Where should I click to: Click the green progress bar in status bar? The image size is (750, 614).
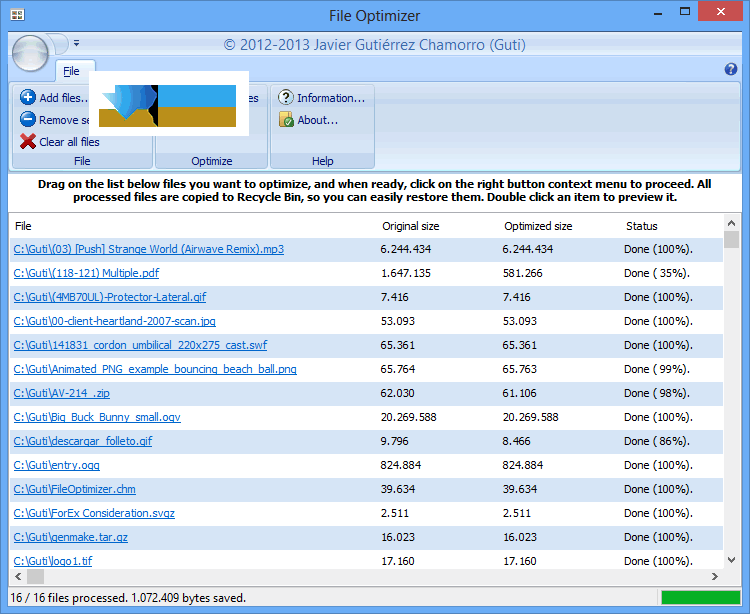pyautogui.click(x=700, y=598)
